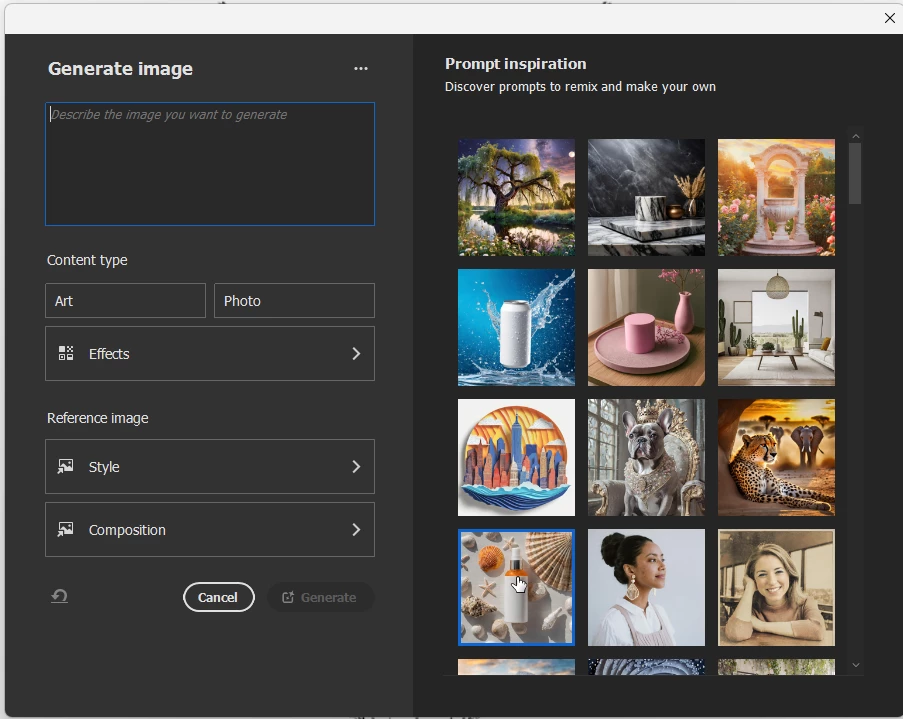The width and height of the screenshot is (903, 719).
Task: Click the Generate button
Action: point(321,597)
